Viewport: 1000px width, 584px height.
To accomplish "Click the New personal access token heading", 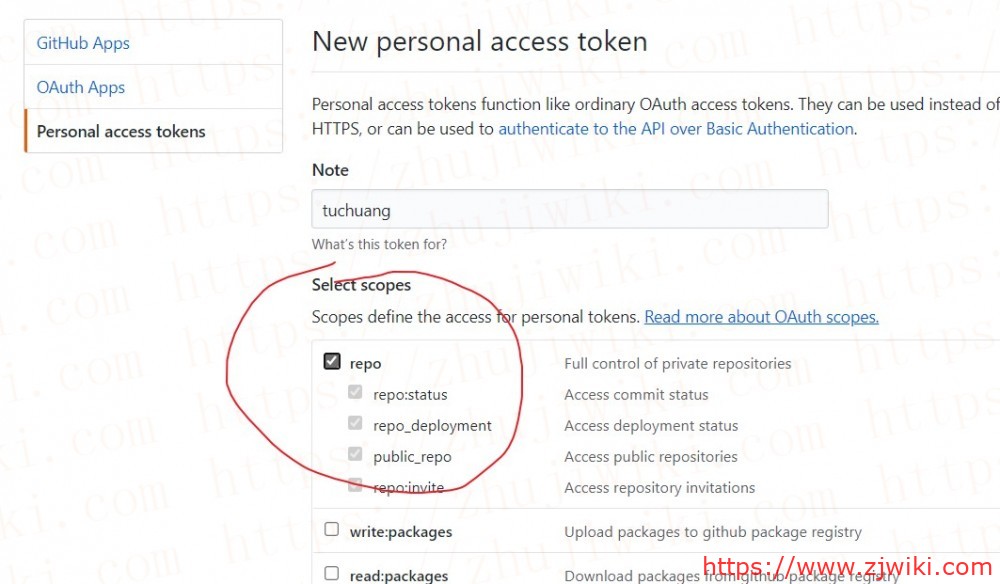I will coord(481,41).
